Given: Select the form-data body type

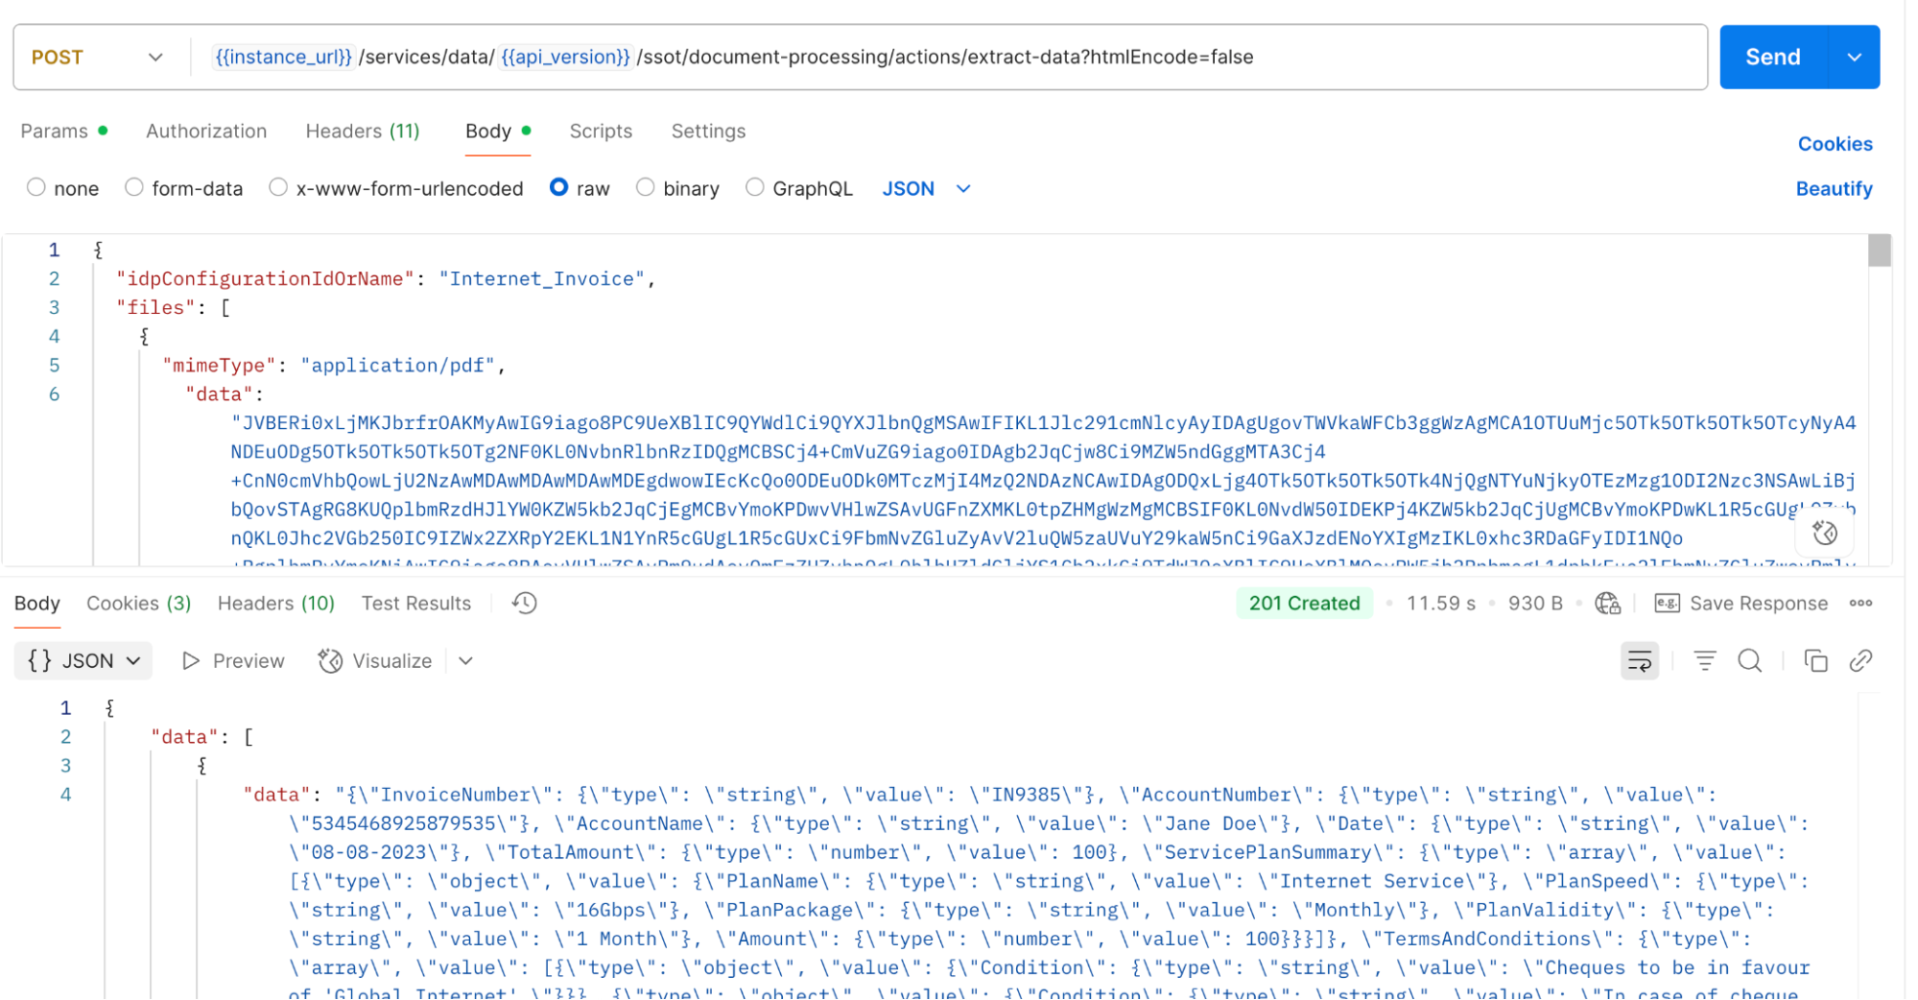Looking at the screenshot, I should 134,188.
